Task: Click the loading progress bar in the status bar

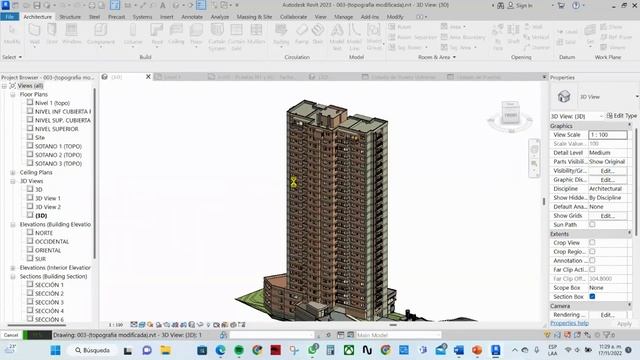Action: pyautogui.click(x=37, y=335)
